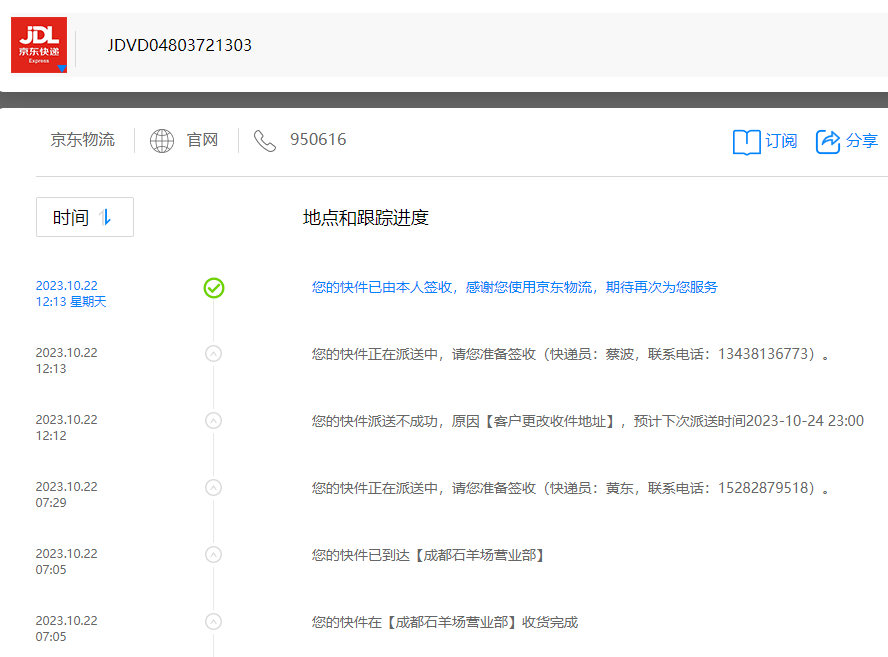Viewport: 888px width, 657px height.
Task: Click the 分享 share arrow icon
Action: point(828,142)
